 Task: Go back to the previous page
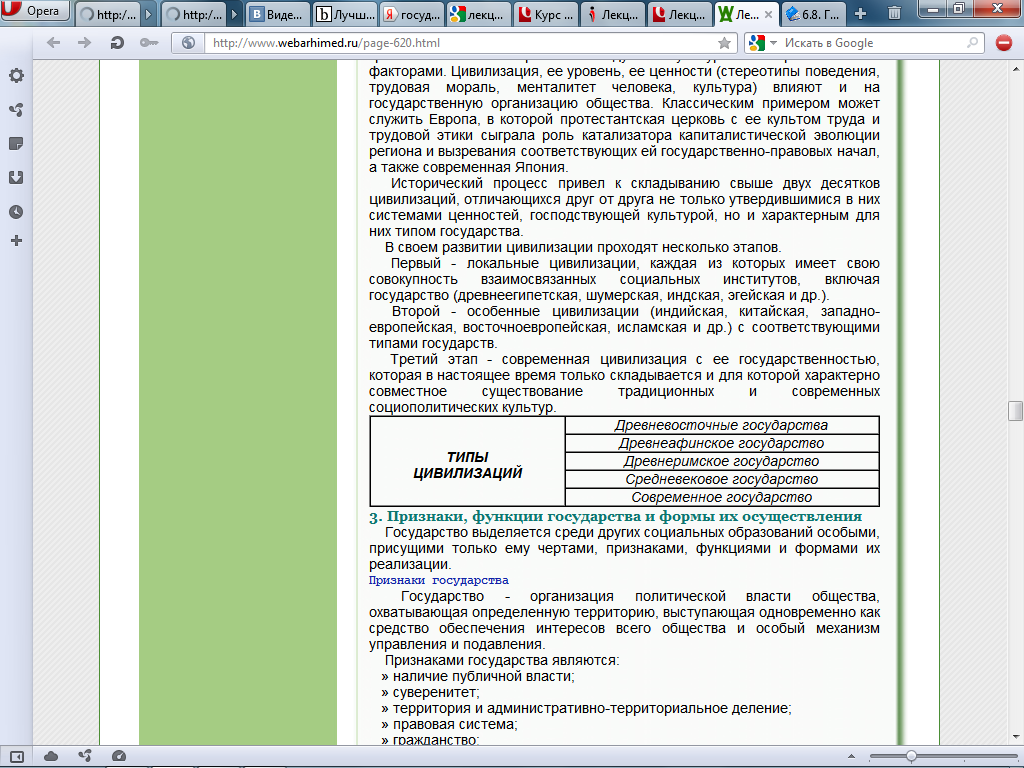pyautogui.click(x=54, y=43)
